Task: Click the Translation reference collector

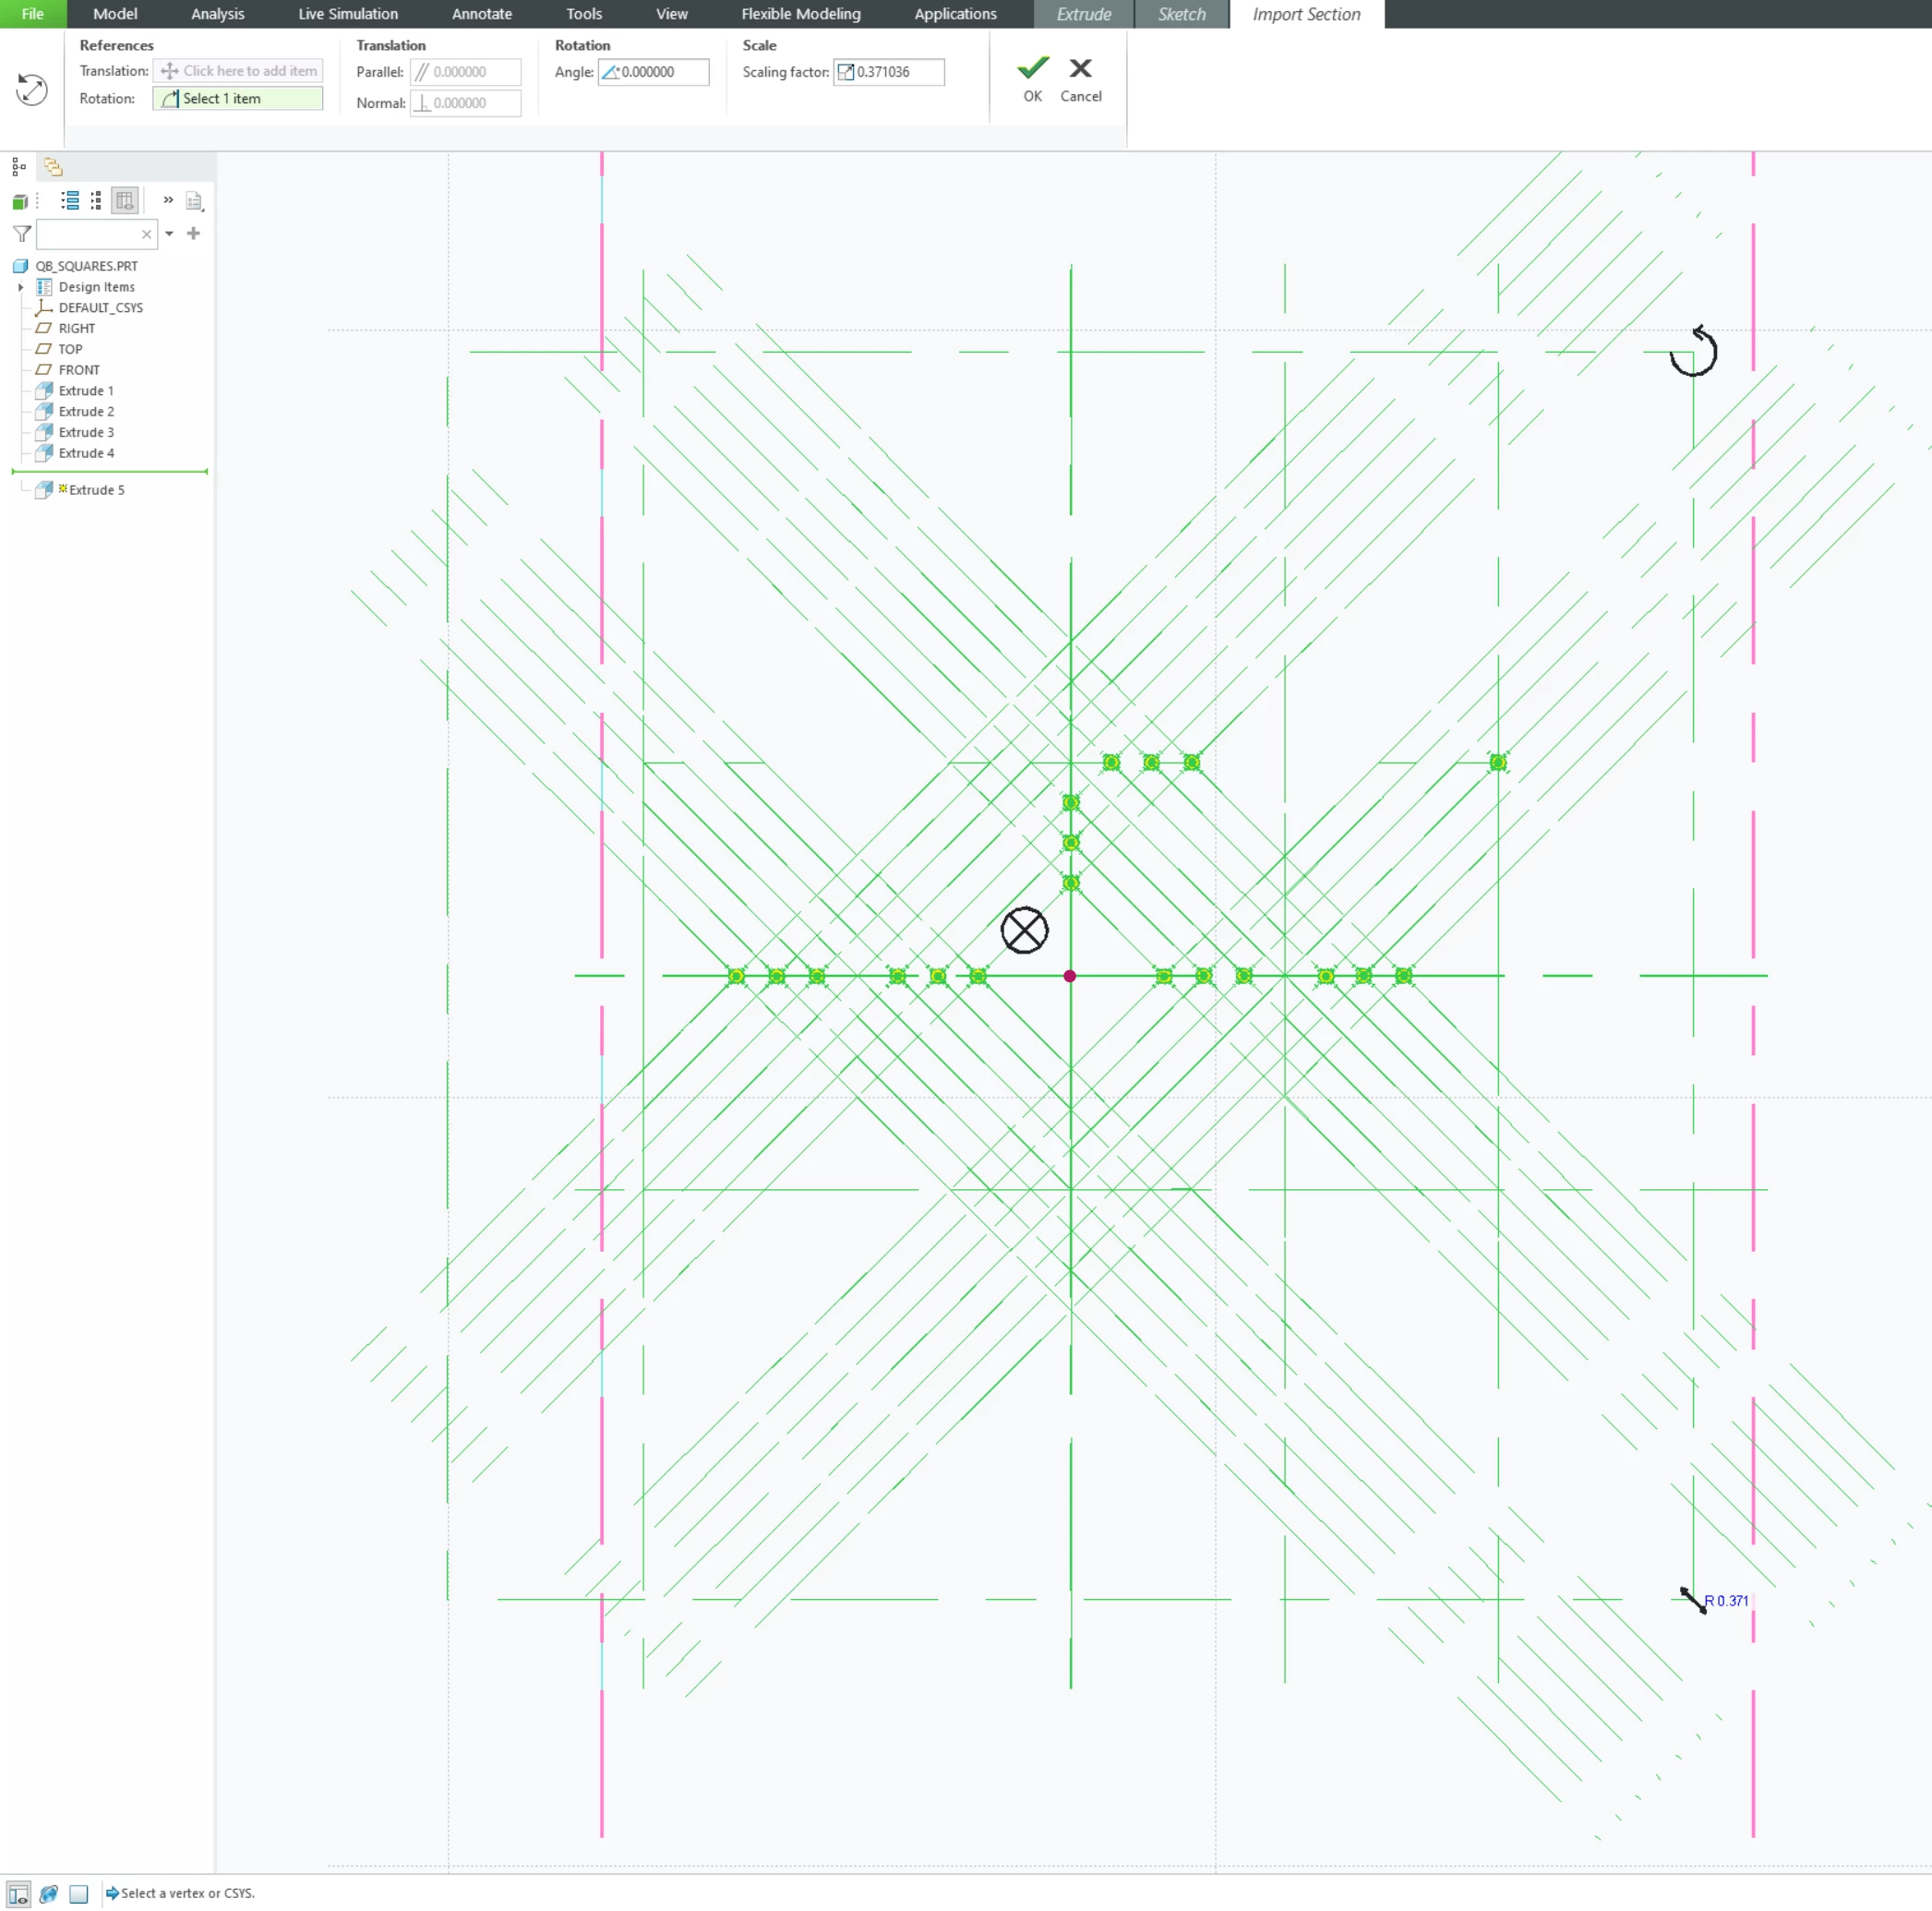Action: 238,71
